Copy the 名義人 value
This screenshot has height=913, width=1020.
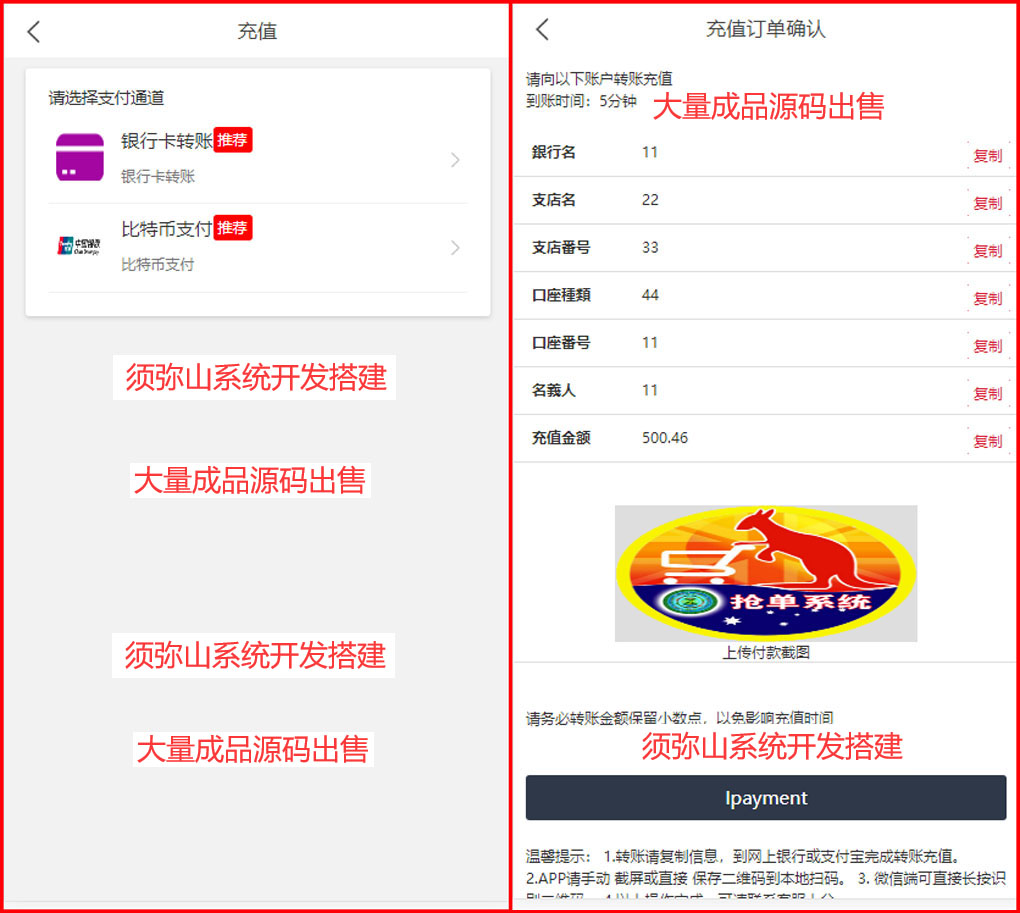tap(987, 393)
